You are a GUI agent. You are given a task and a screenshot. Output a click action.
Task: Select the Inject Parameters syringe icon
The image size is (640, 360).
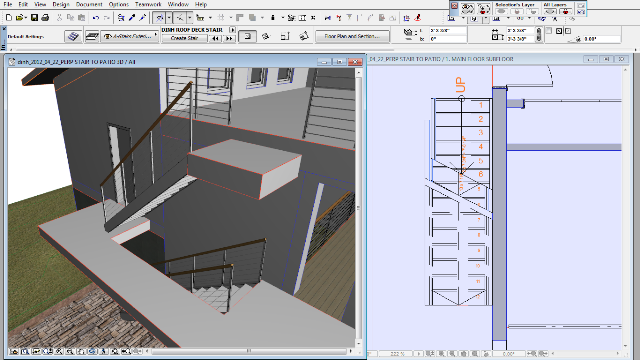tap(142, 18)
